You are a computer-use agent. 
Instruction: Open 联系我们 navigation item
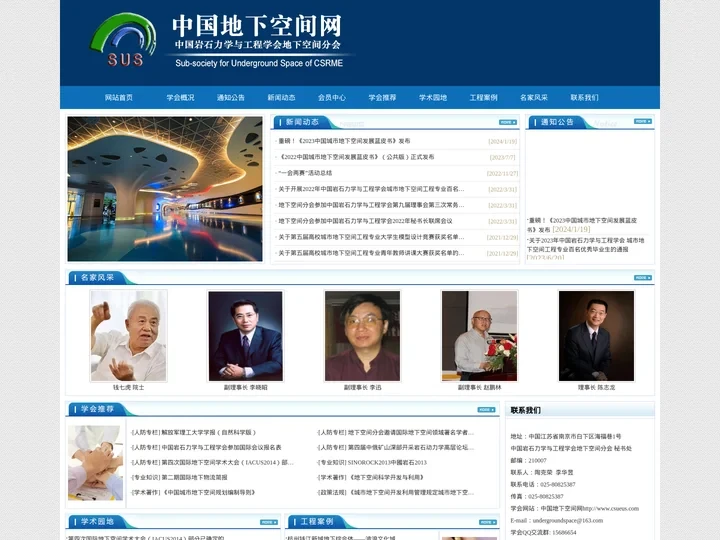[585, 98]
